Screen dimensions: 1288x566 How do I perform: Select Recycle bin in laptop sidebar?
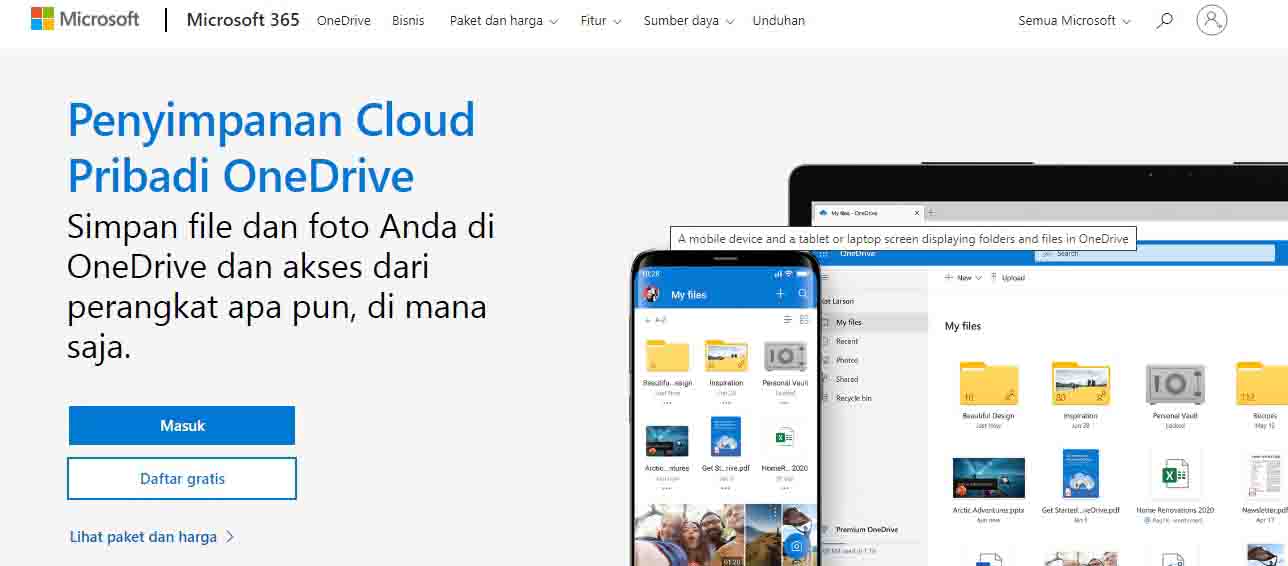coord(853,398)
